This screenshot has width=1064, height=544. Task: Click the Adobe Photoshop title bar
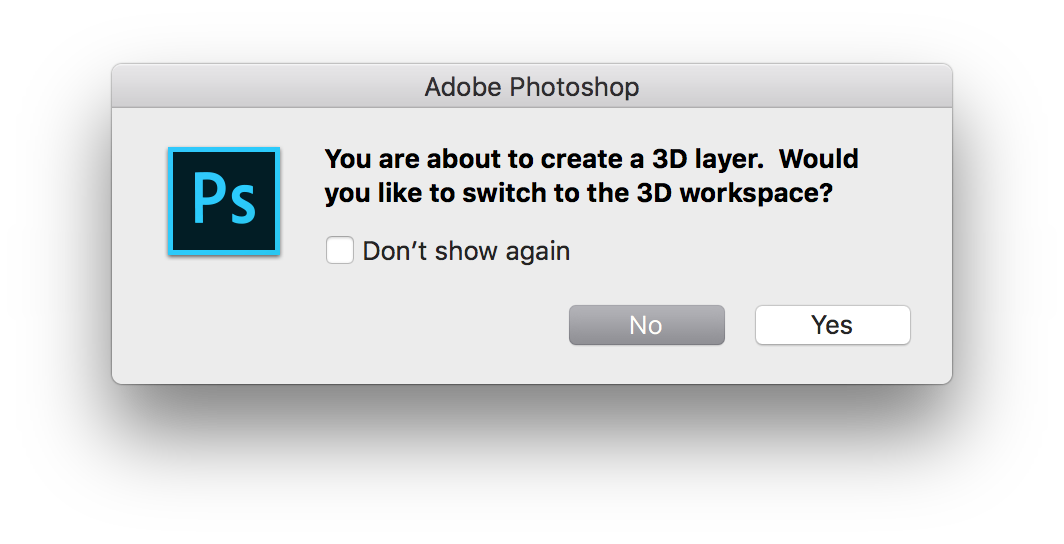click(532, 86)
